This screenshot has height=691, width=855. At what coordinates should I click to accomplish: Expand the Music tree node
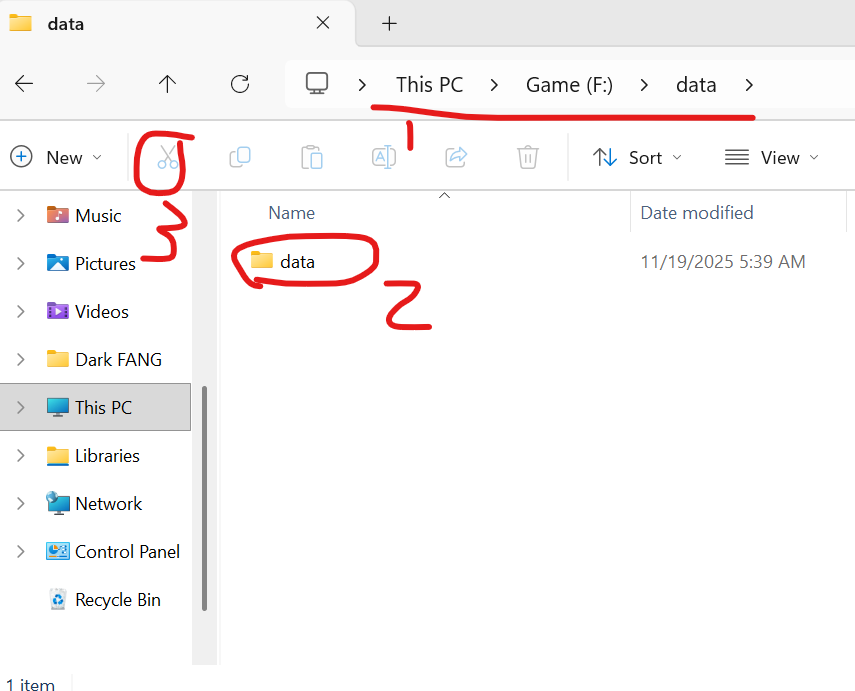point(21,215)
